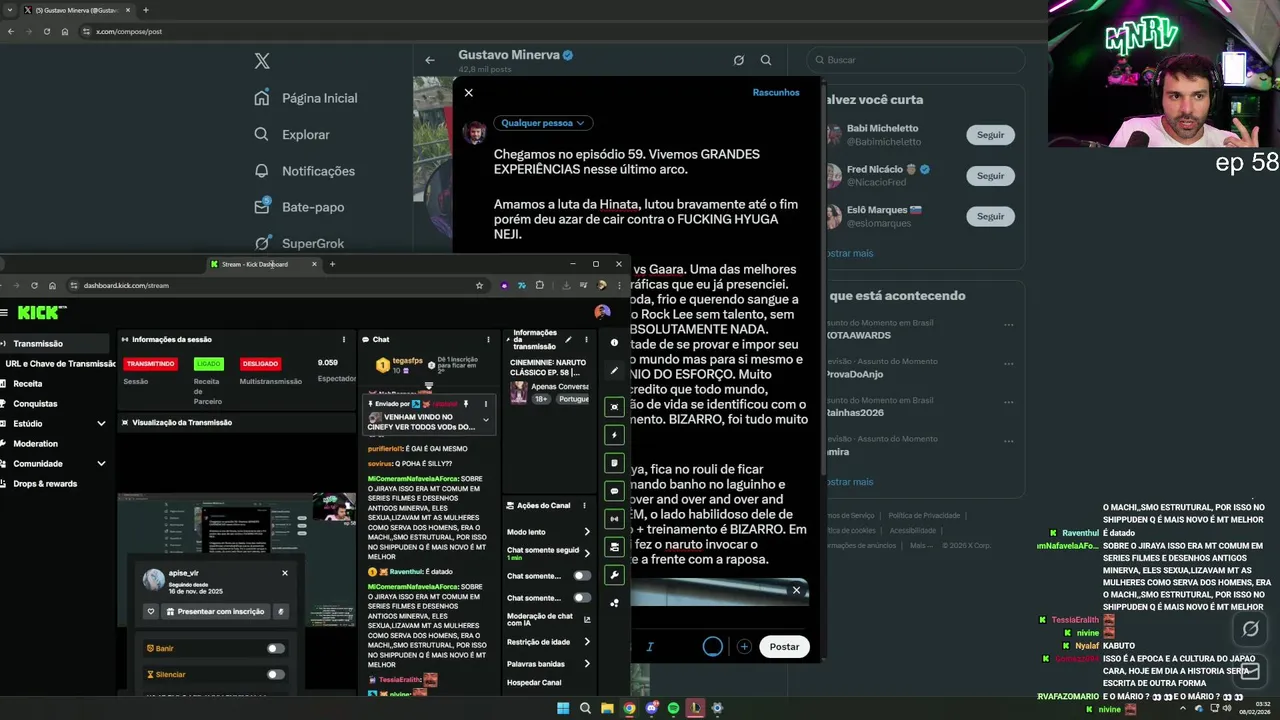Viewport: 1280px width, 720px height.
Task: Open the extensions puzzle icon in Kick browser window
Action: (540, 285)
